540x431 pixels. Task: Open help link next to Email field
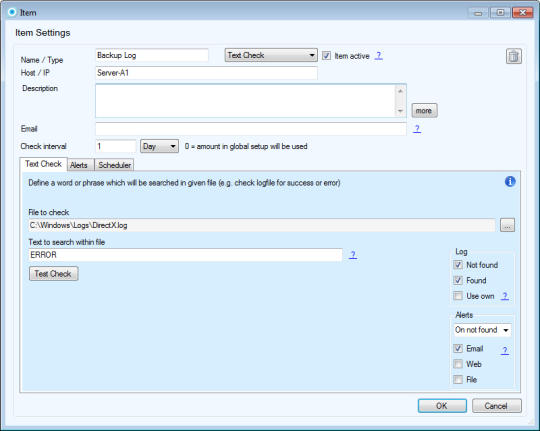(417, 129)
